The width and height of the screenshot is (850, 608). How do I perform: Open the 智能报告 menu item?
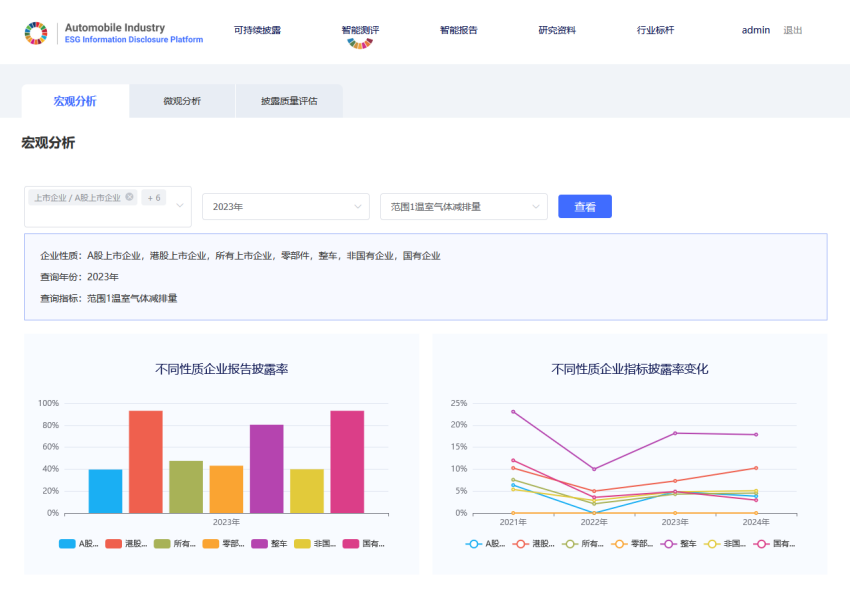[x=458, y=30]
